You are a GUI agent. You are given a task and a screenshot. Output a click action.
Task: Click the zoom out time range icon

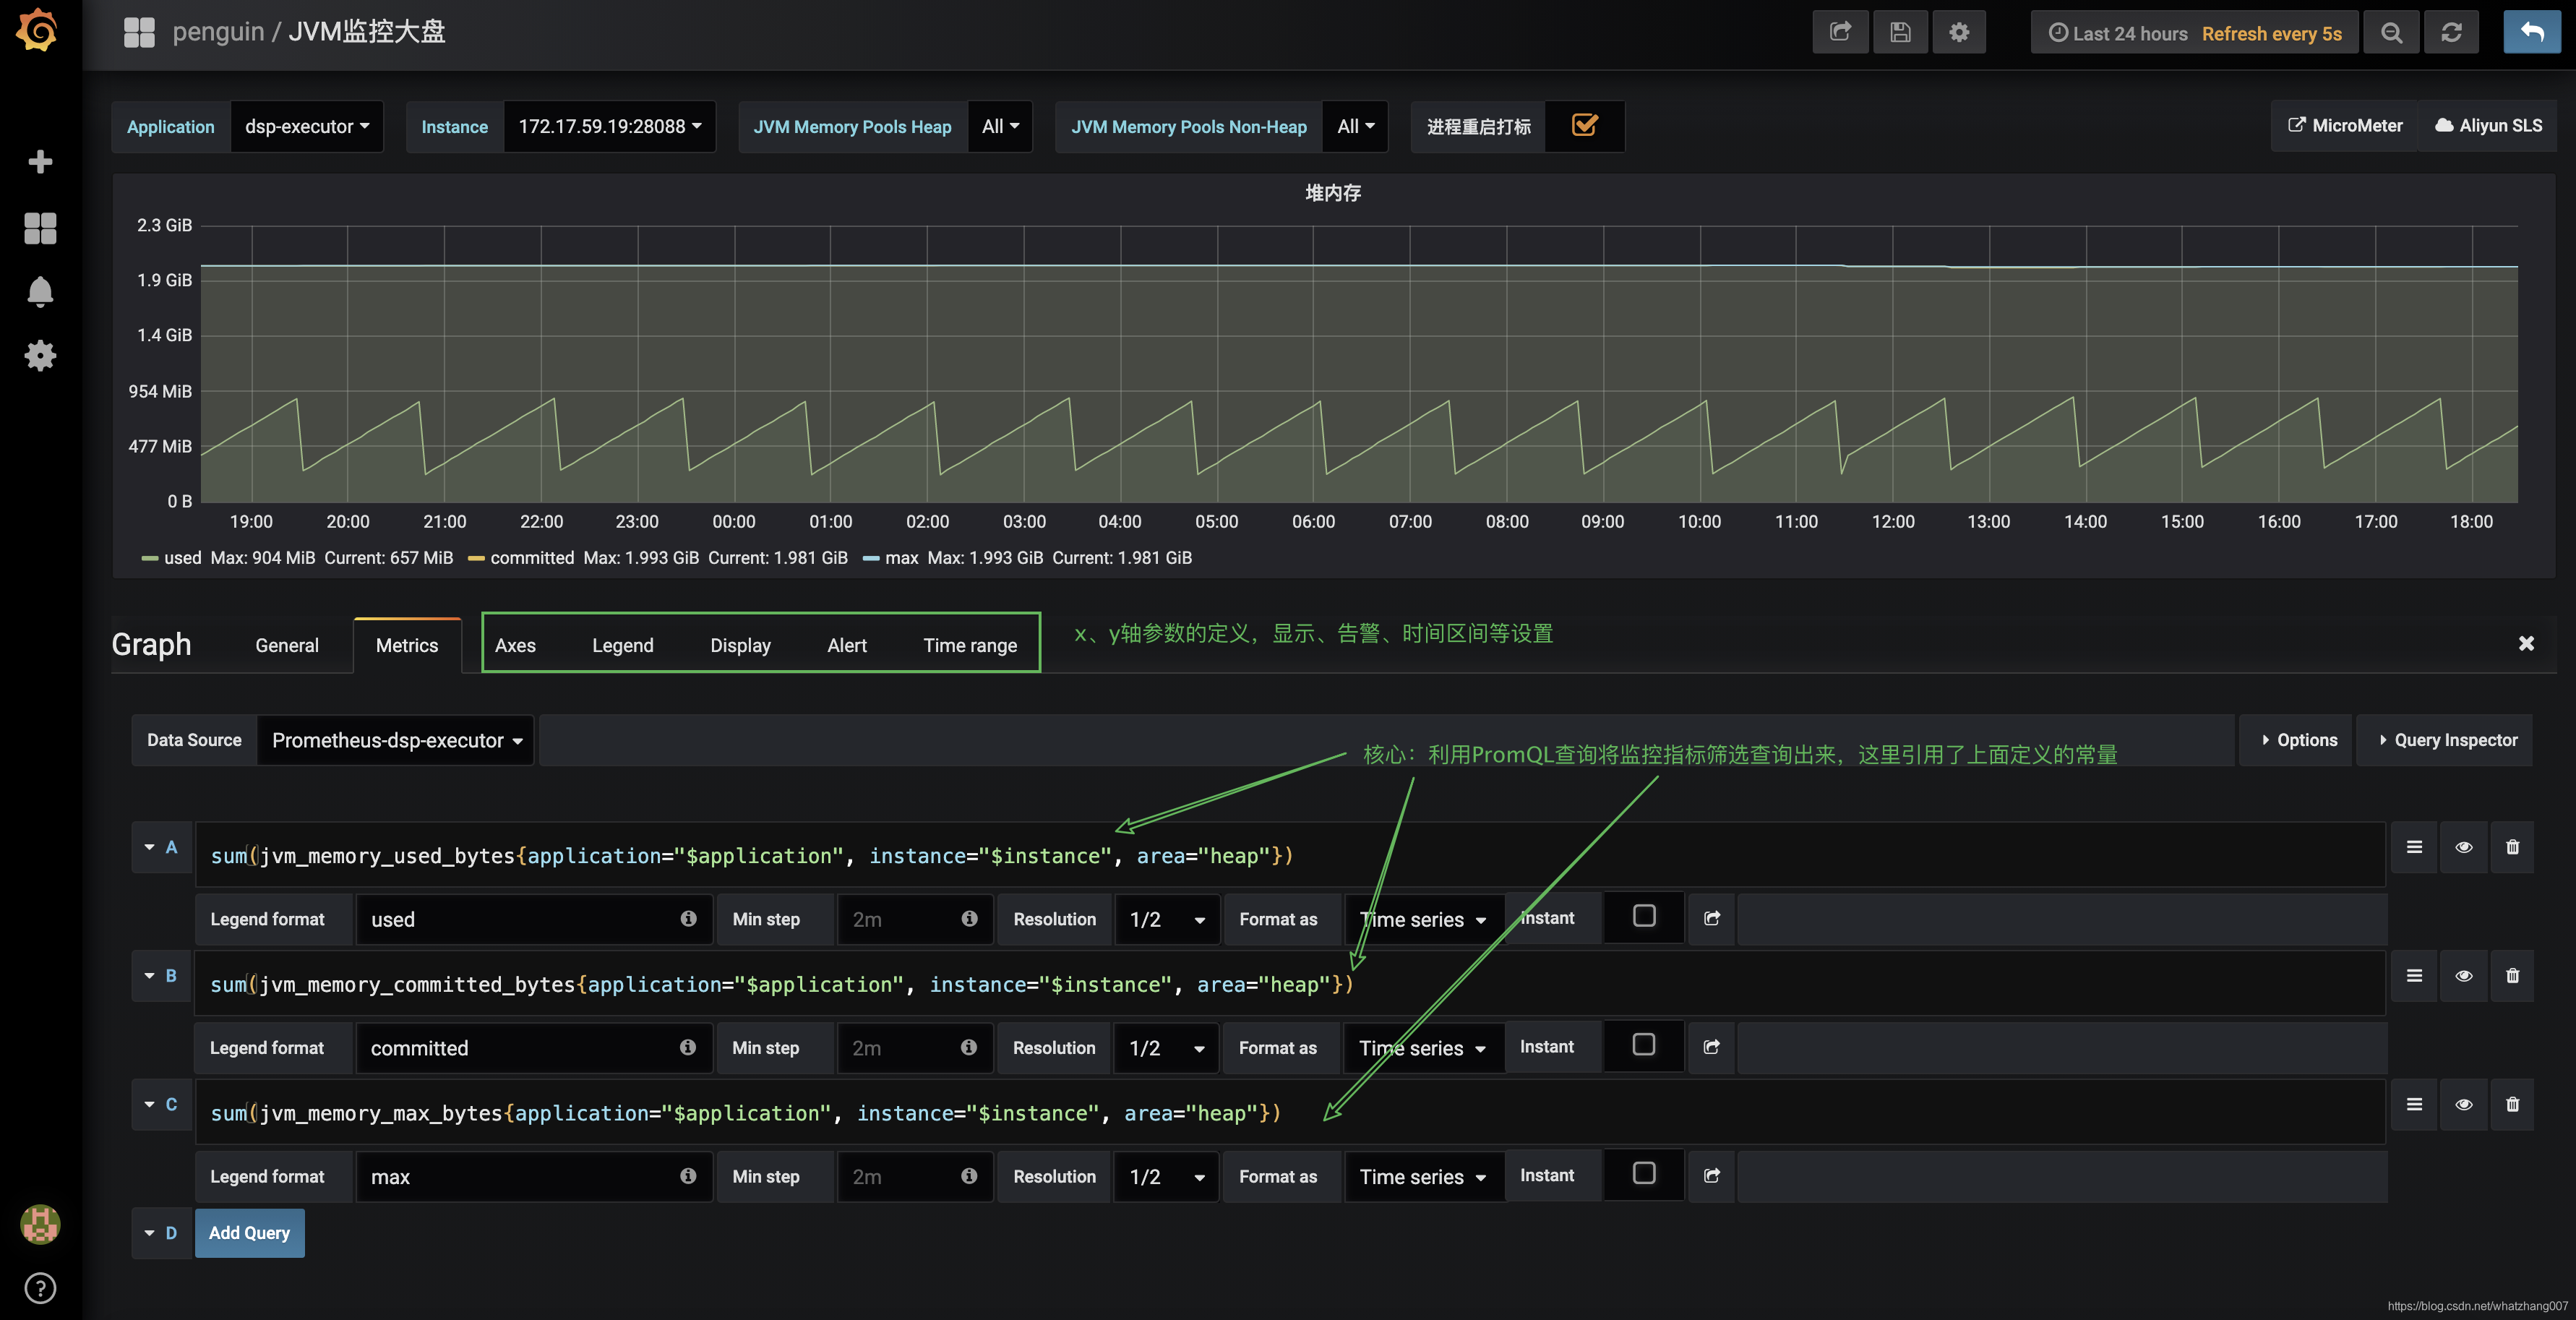pos(2391,33)
